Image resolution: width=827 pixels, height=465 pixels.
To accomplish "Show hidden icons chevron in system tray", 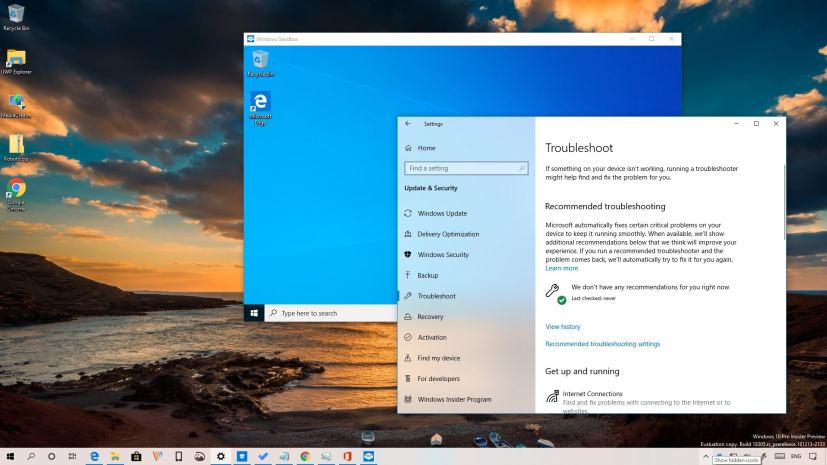I will 705,456.
